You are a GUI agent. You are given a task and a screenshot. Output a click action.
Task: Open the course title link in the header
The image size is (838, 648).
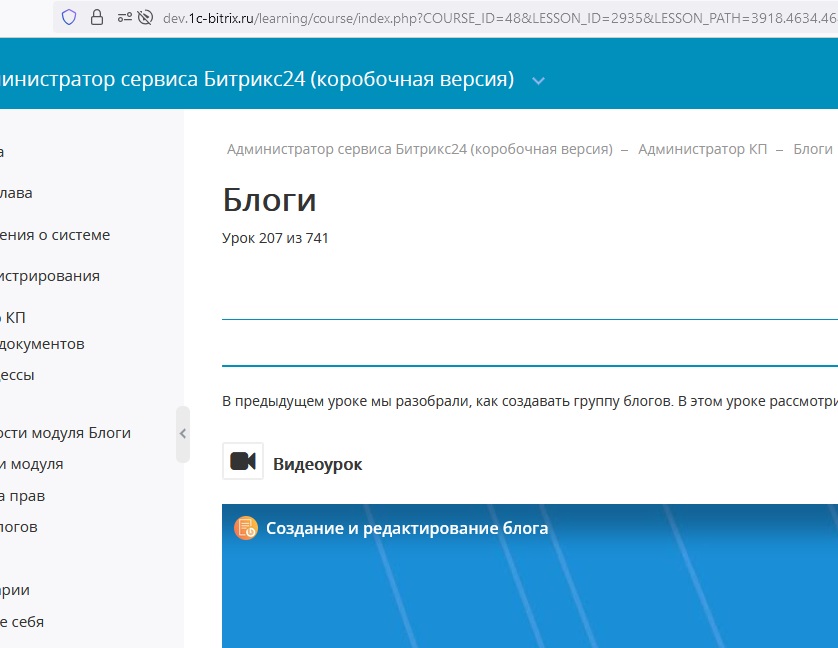tap(257, 79)
